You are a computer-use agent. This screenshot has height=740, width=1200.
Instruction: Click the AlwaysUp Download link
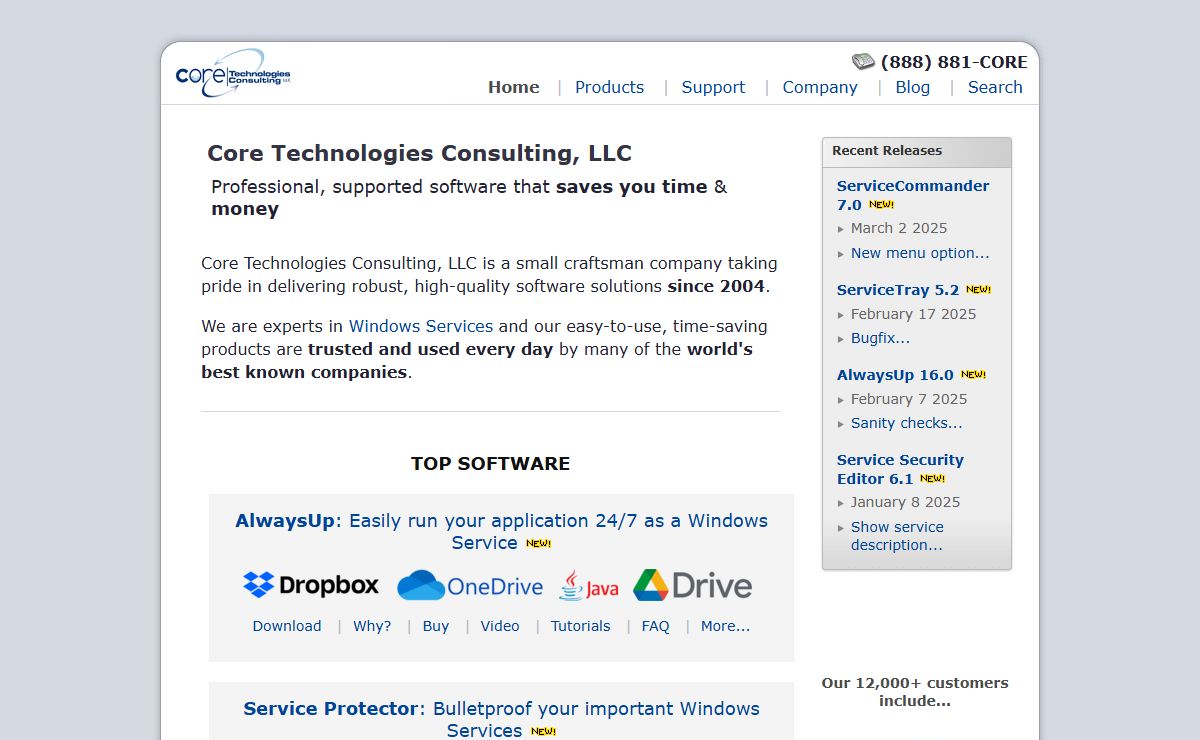(x=287, y=626)
